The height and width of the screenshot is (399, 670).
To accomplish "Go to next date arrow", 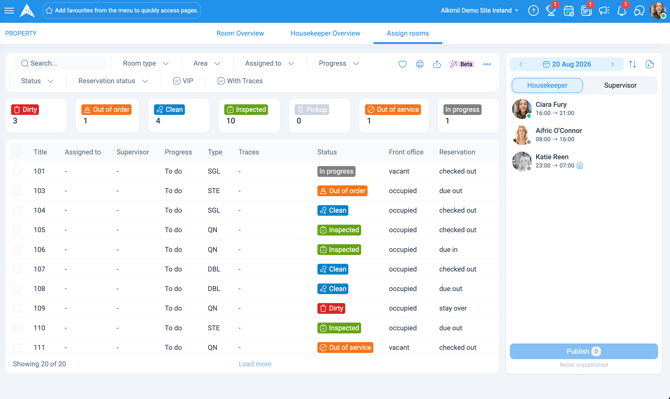I will pyautogui.click(x=612, y=65).
